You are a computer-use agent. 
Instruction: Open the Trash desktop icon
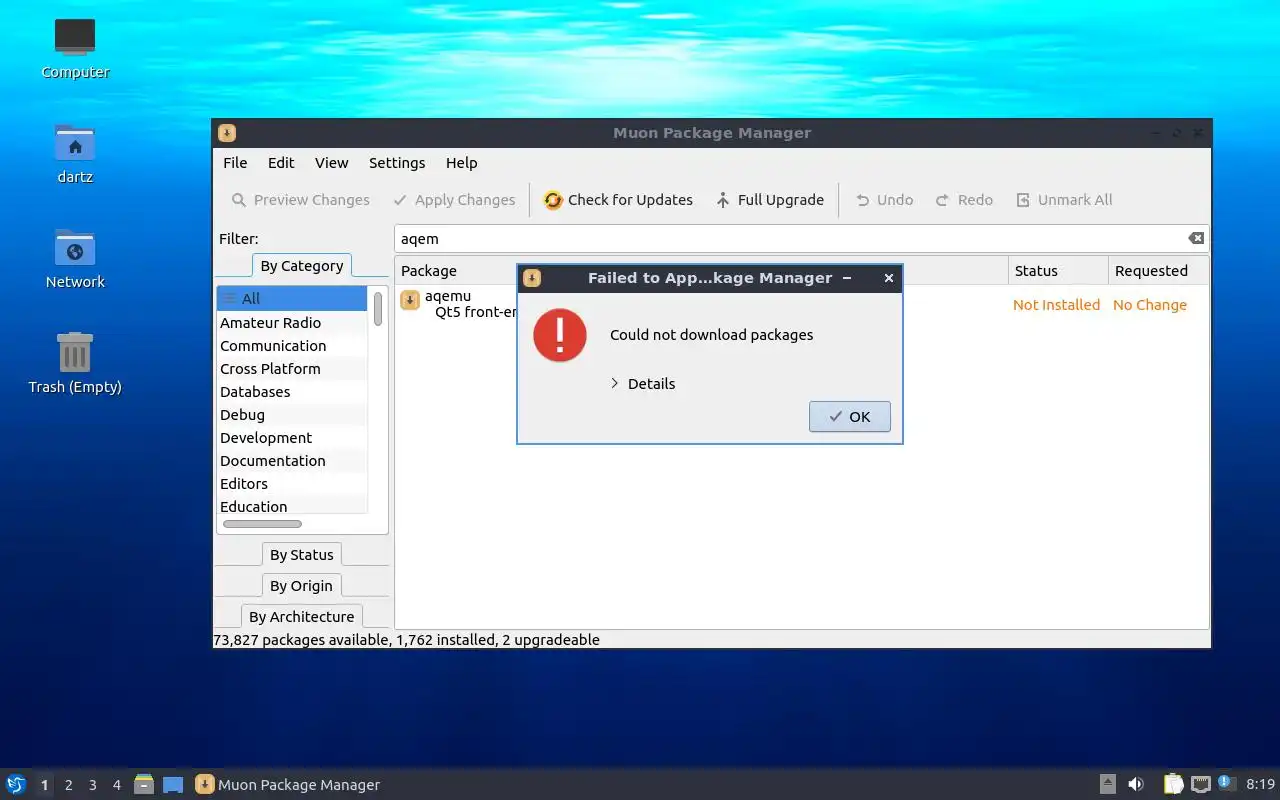[x=75, y=363]
